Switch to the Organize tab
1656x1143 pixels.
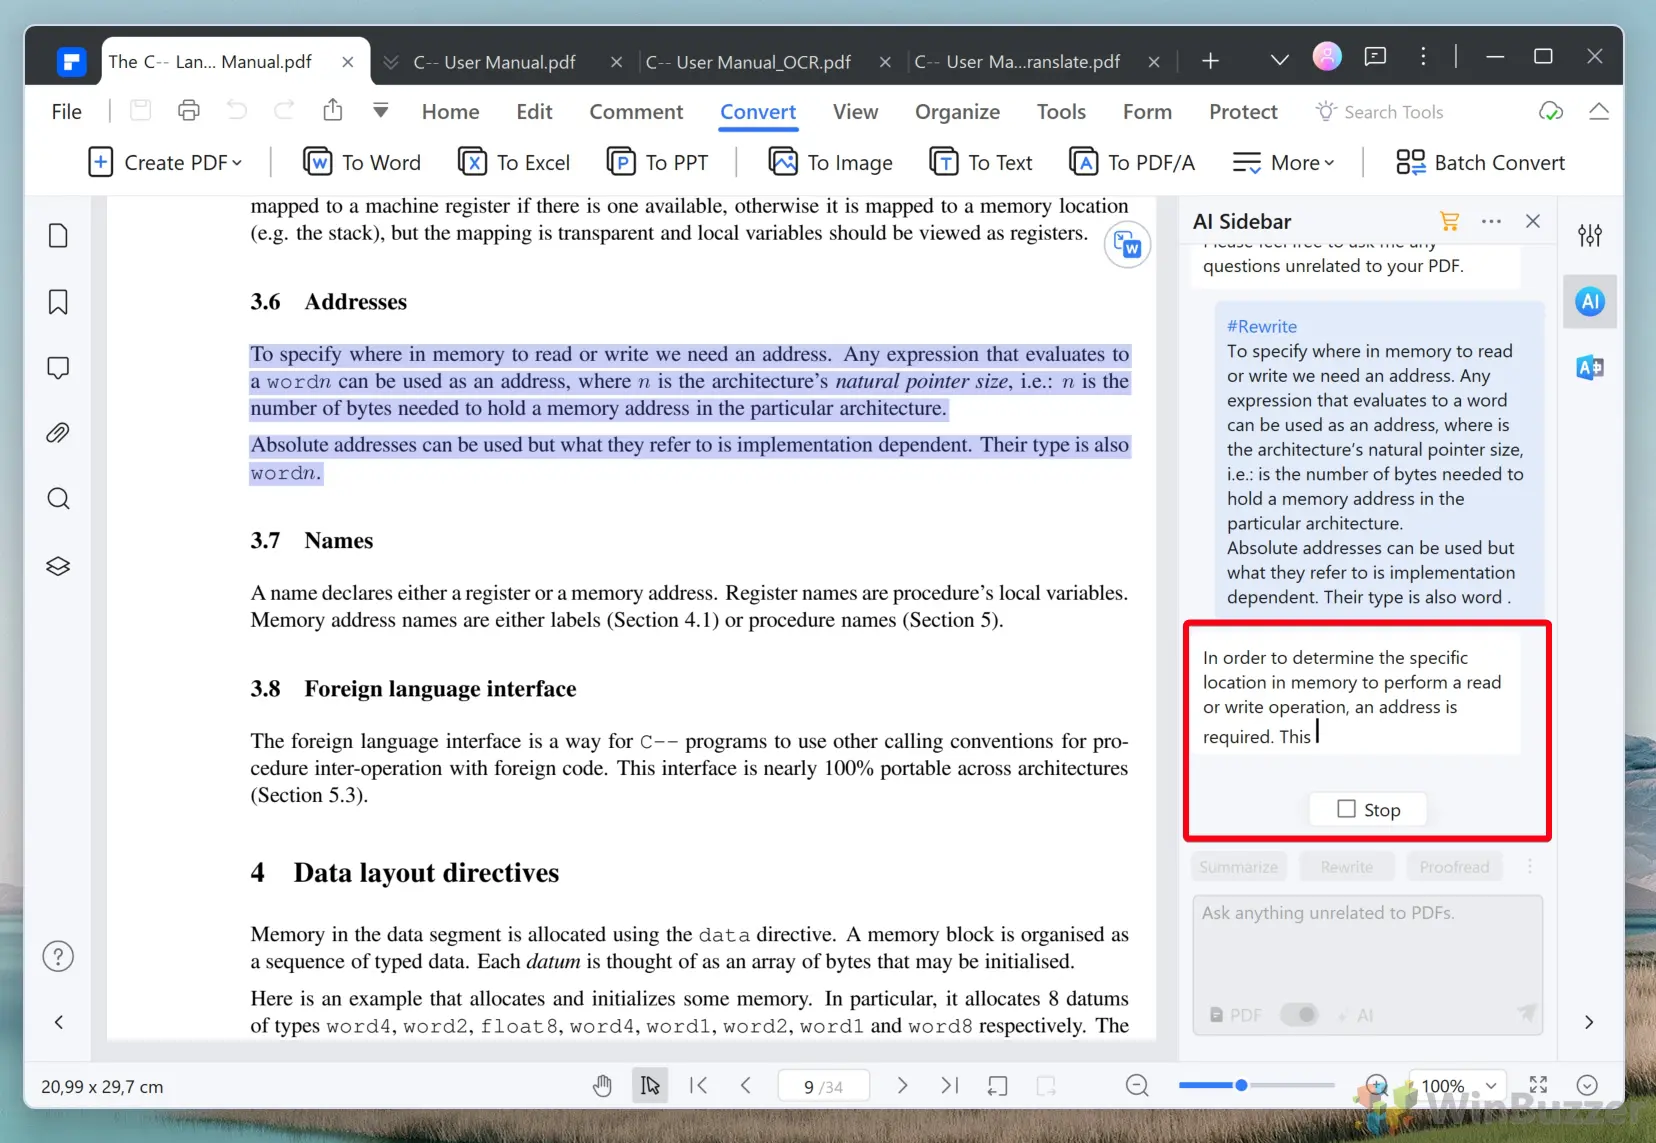(957, 112)
